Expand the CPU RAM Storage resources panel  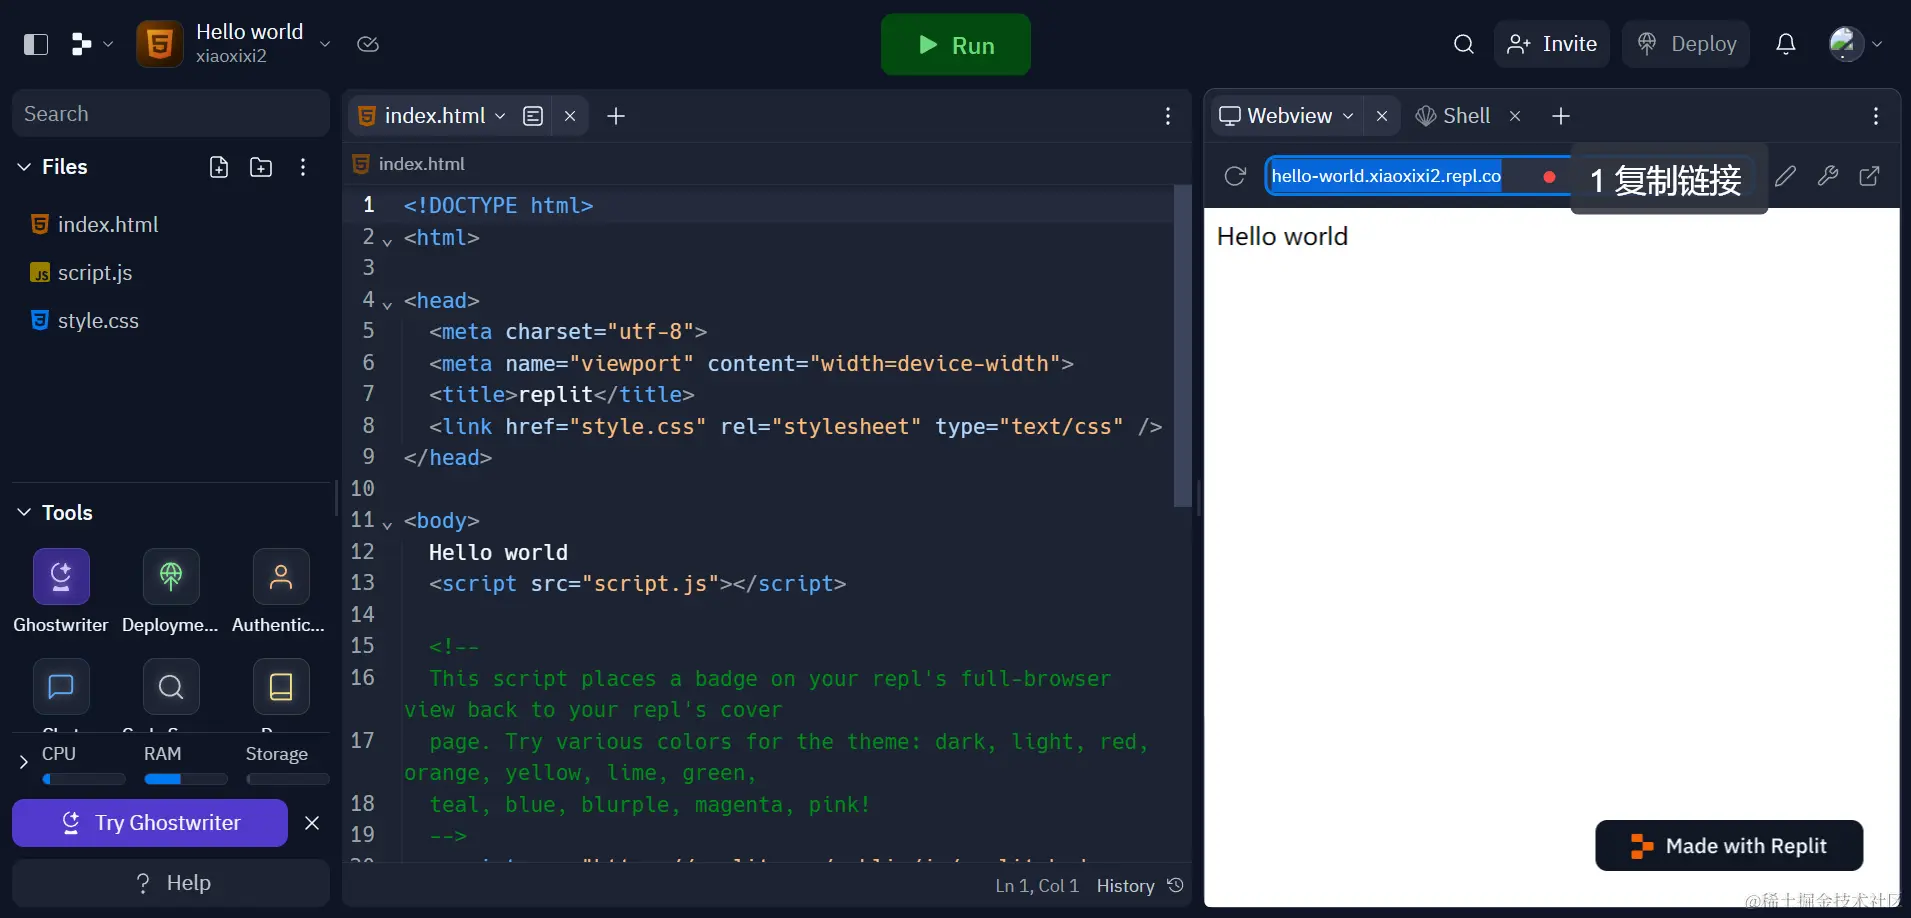(x=23, y=763)
